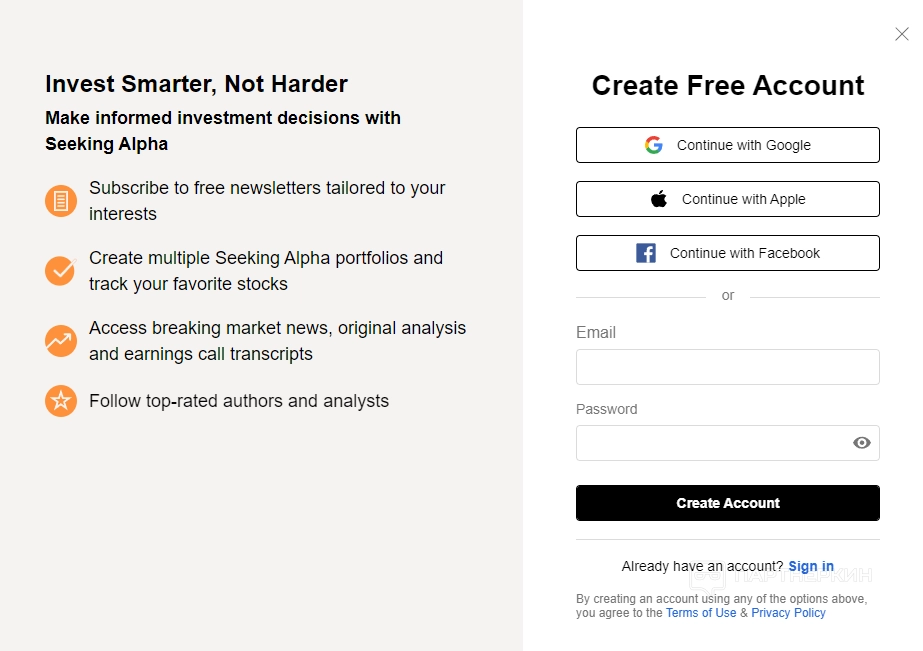Click the Password field label
Viewport: 923px width, 651px height.
pos(606,409)
